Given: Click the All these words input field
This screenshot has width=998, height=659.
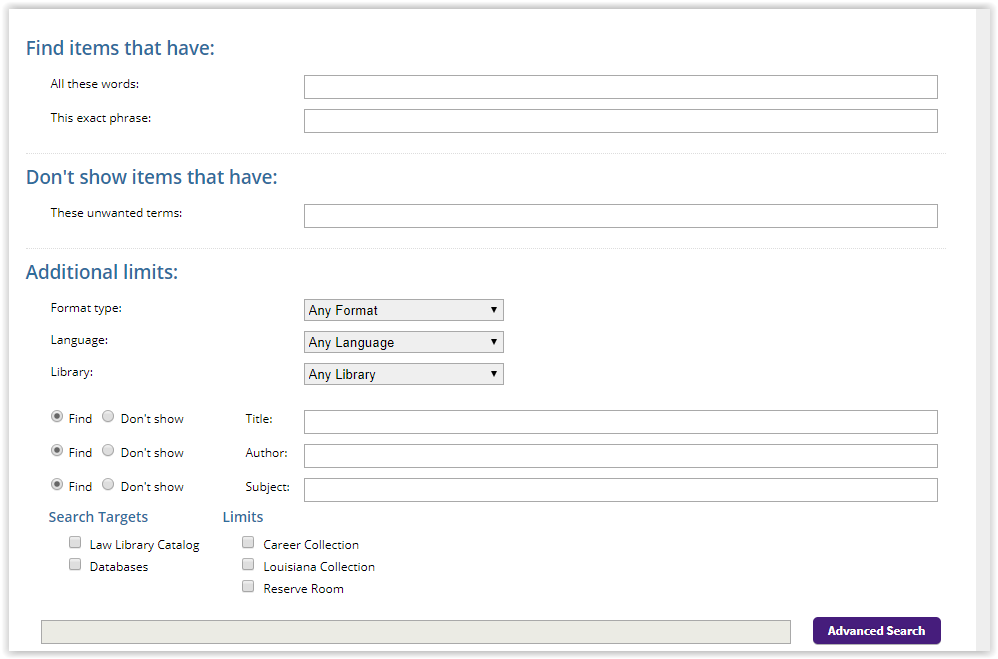Looking at the screenshot, I should click(x=621, y=87).
